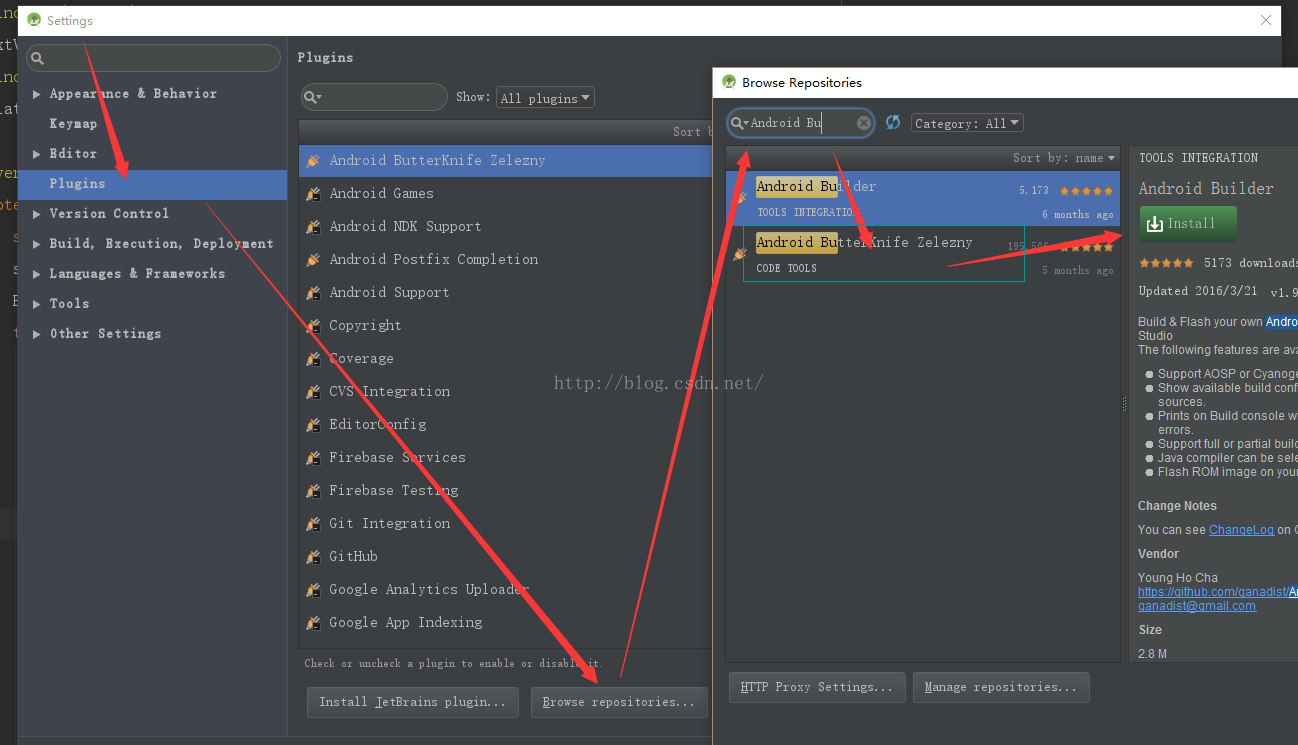Select Android Postfix Completion plugin row
Viewport: 1298px width, 745px height.
click(x=505, y=259)
